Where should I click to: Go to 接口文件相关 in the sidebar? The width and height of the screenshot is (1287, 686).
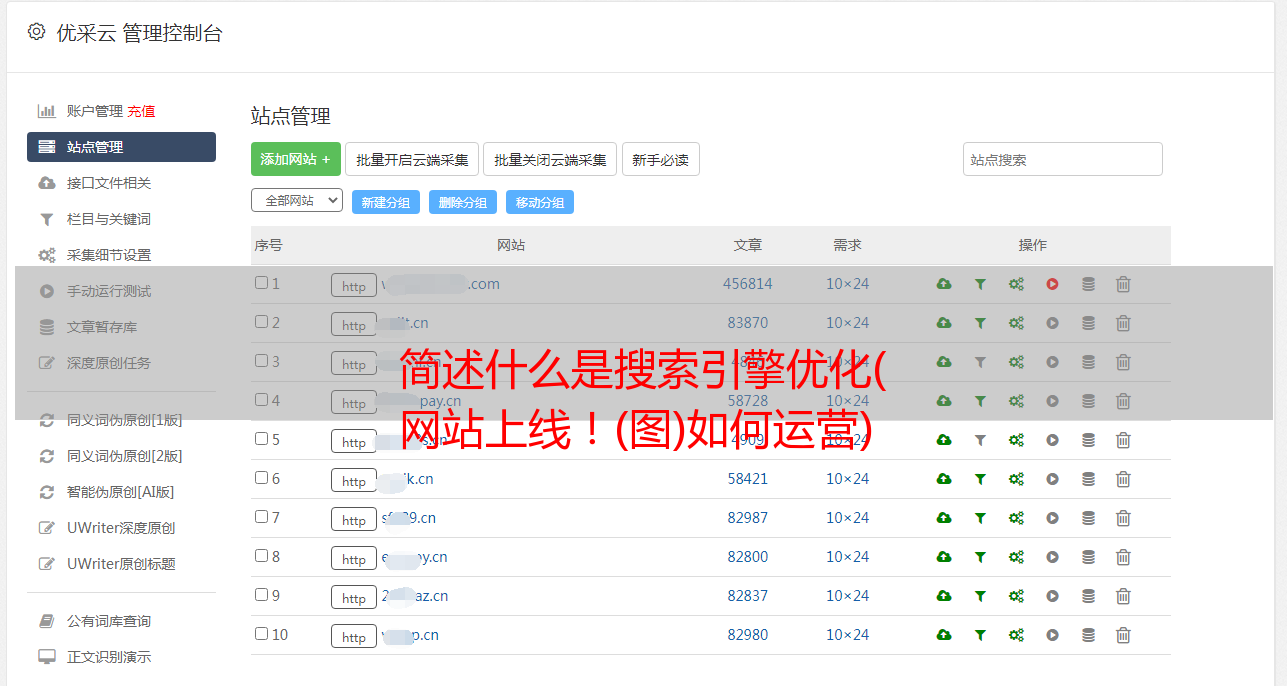tap(109, 183)
